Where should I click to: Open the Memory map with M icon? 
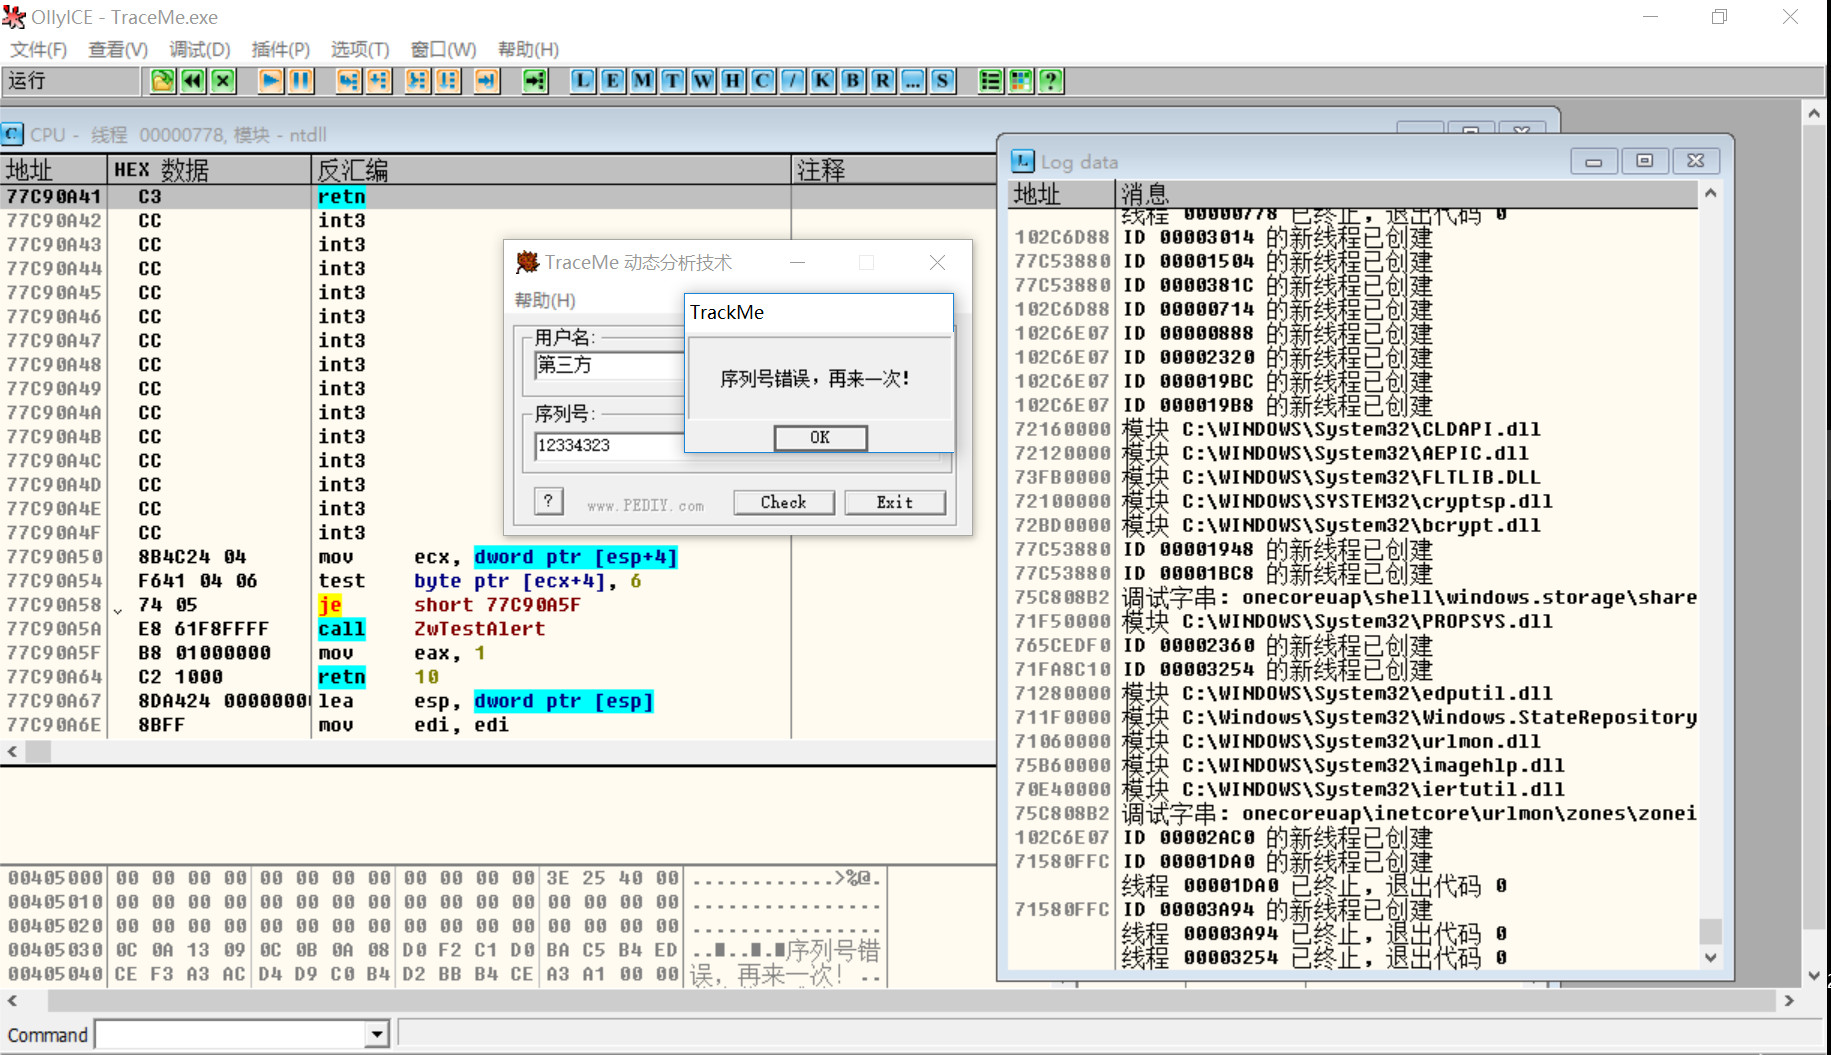coord(643,81)
